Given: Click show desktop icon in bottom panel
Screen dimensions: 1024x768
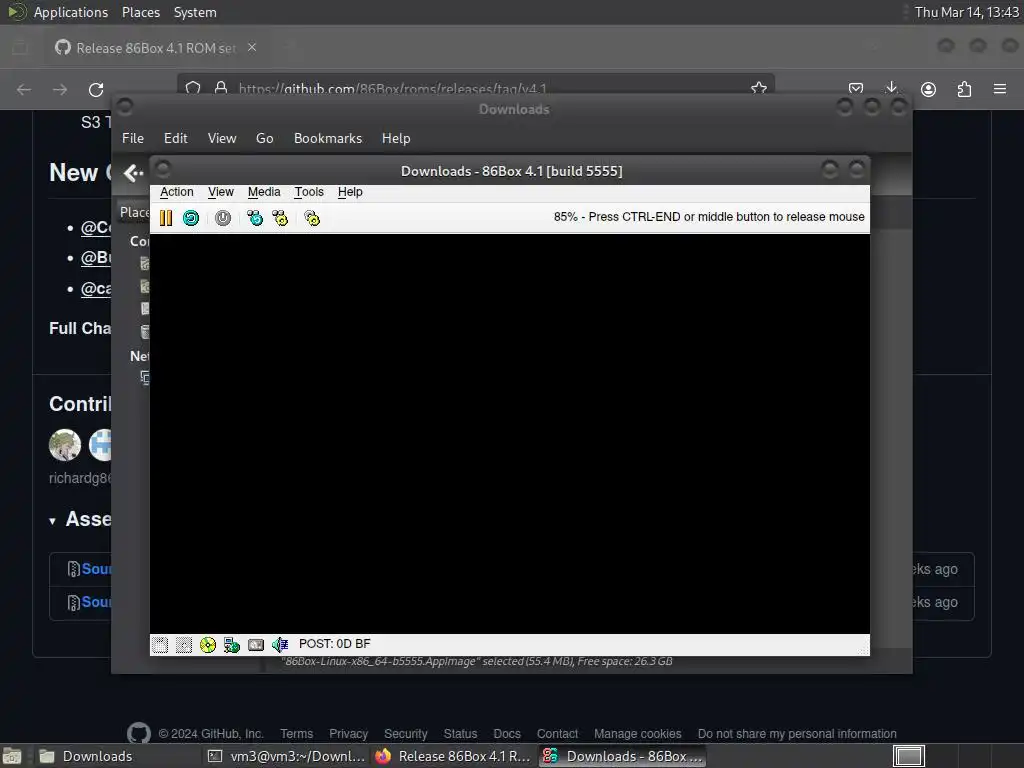Looking at the screenshot, I should click(x=12, y=756).
